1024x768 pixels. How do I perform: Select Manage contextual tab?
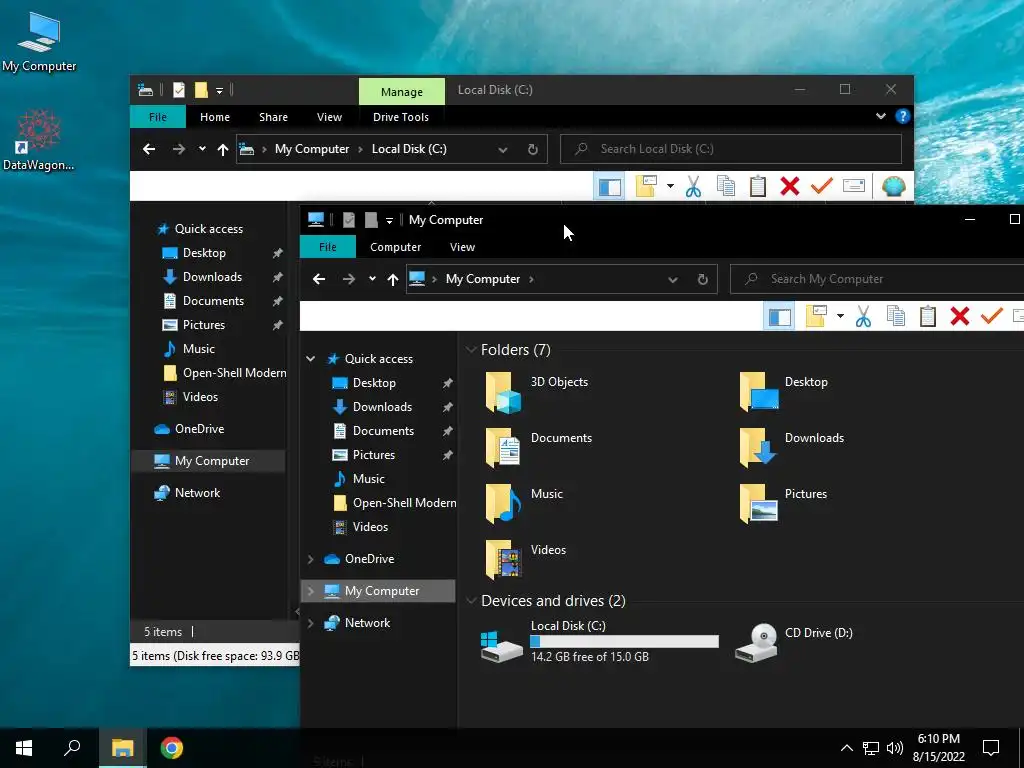pyautogui.click(x=402, y=91)
